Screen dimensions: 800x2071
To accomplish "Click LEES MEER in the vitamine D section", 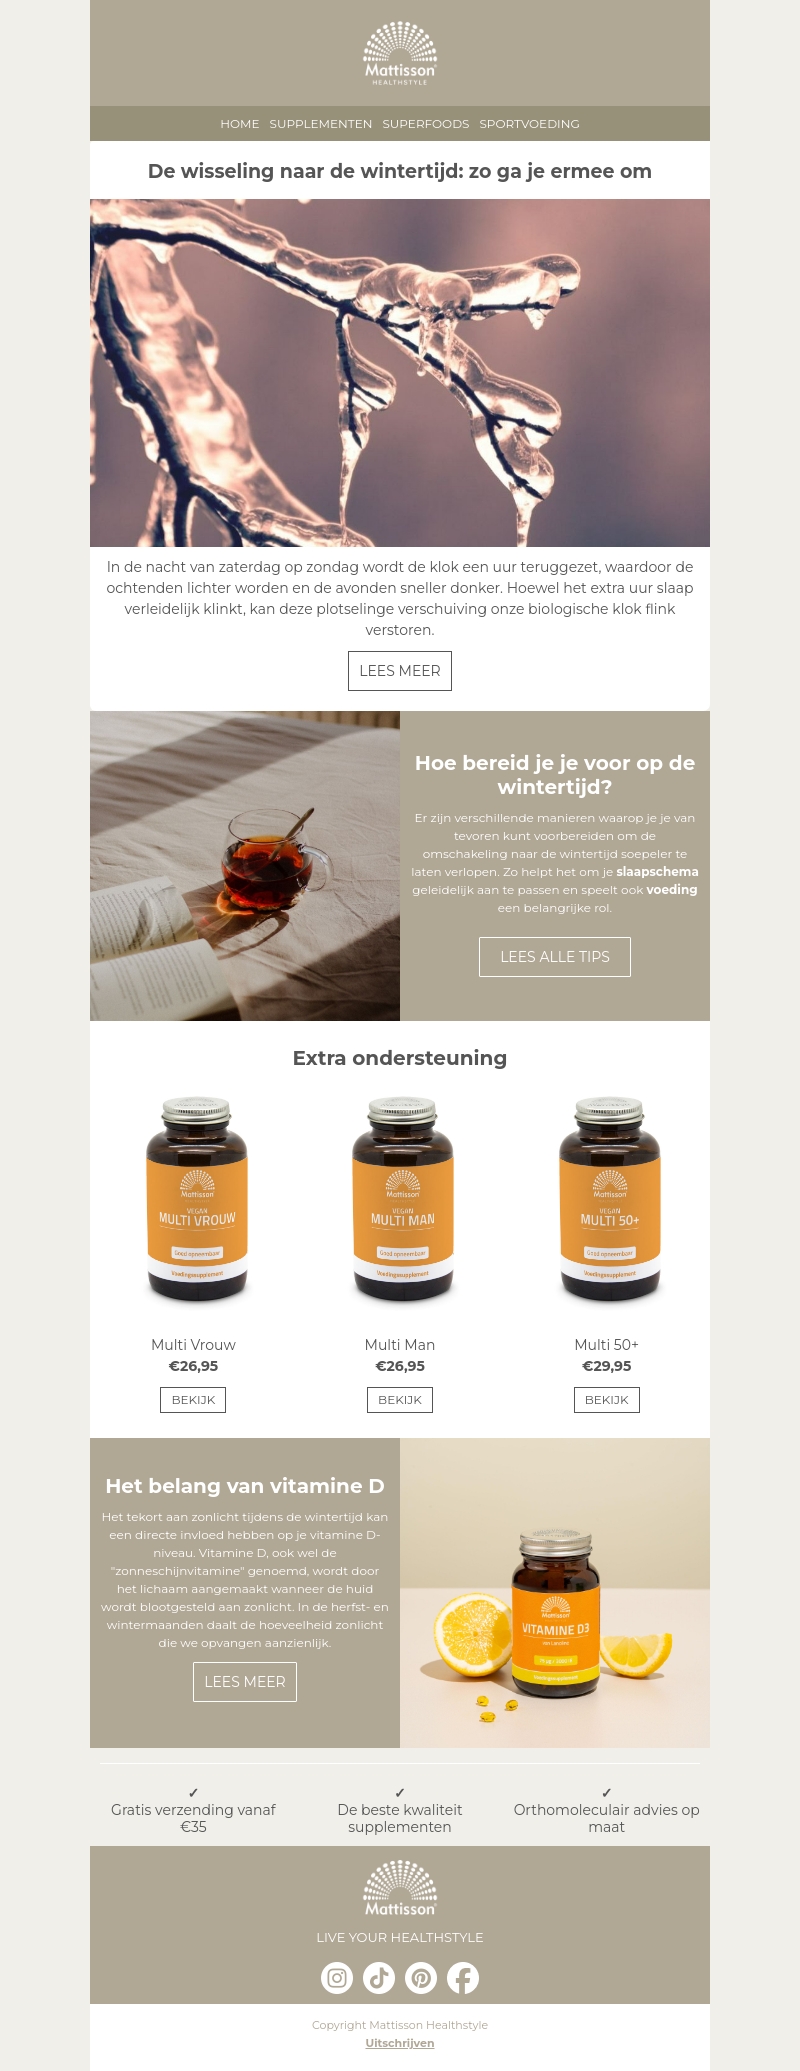I will pos(245,1682).
